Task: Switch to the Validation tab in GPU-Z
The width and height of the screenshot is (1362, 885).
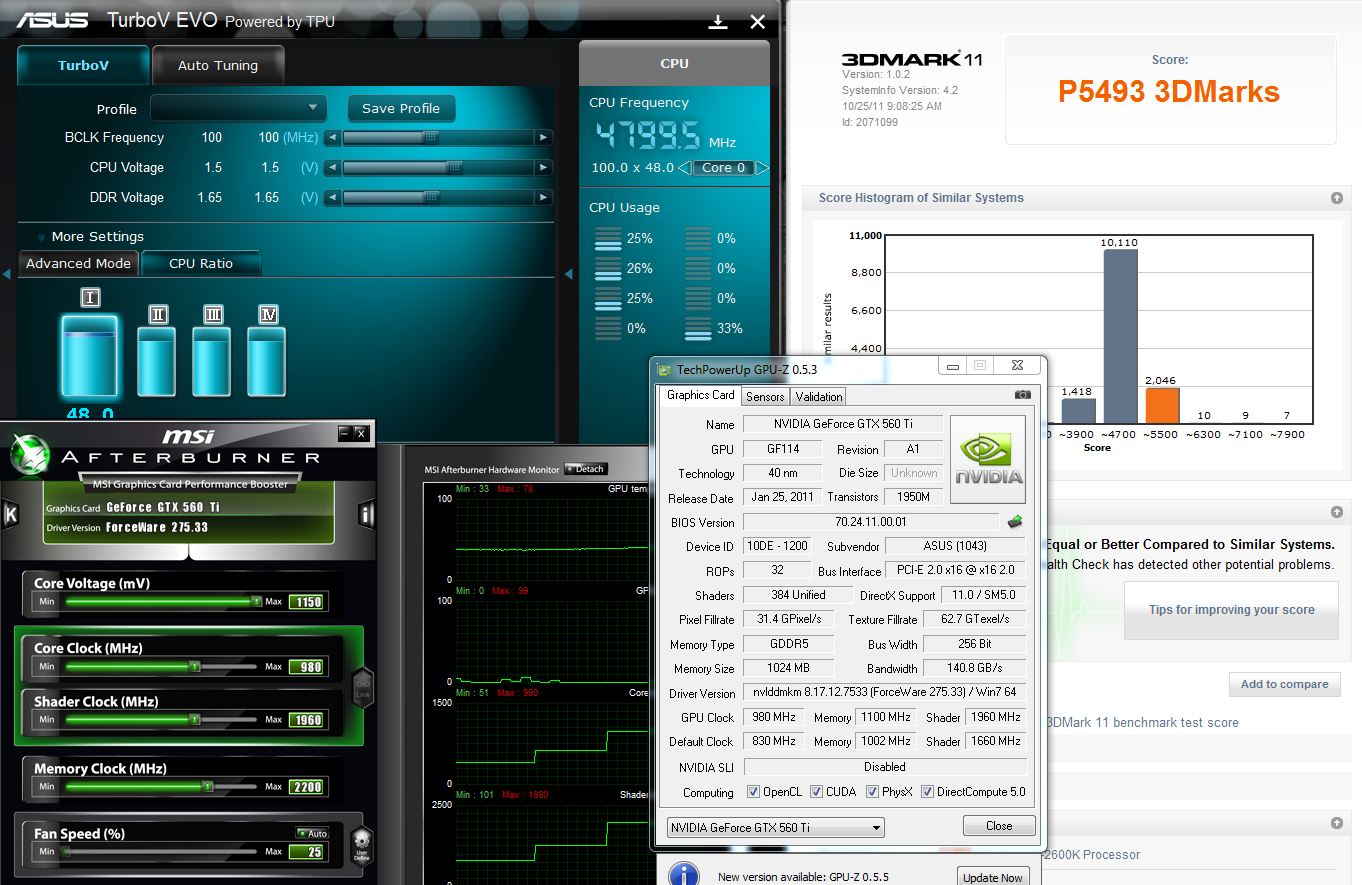Action: coord(819,397)
